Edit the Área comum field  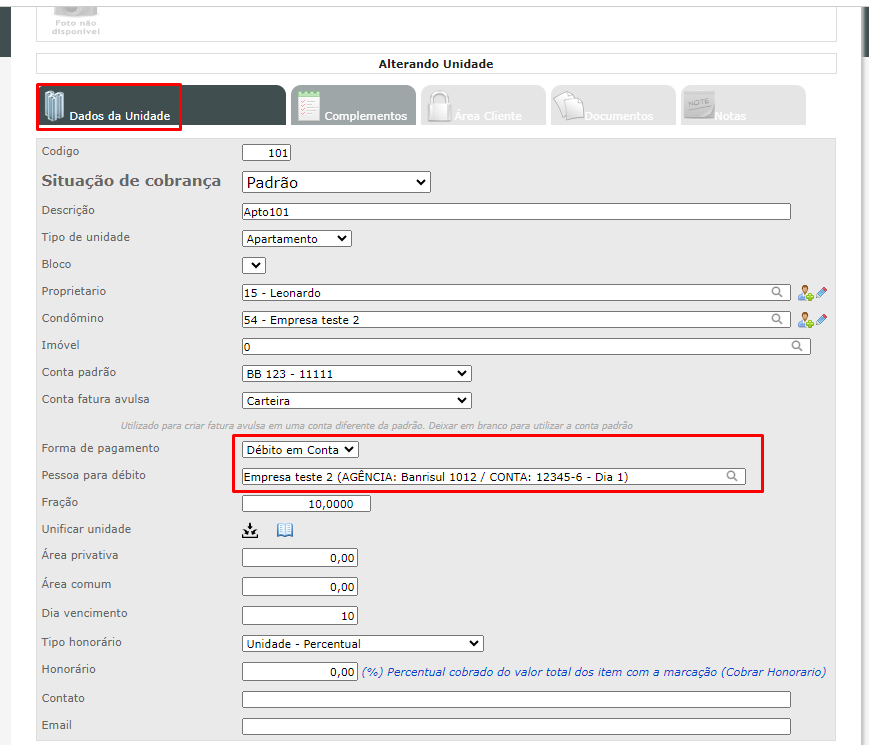(300, 587)
